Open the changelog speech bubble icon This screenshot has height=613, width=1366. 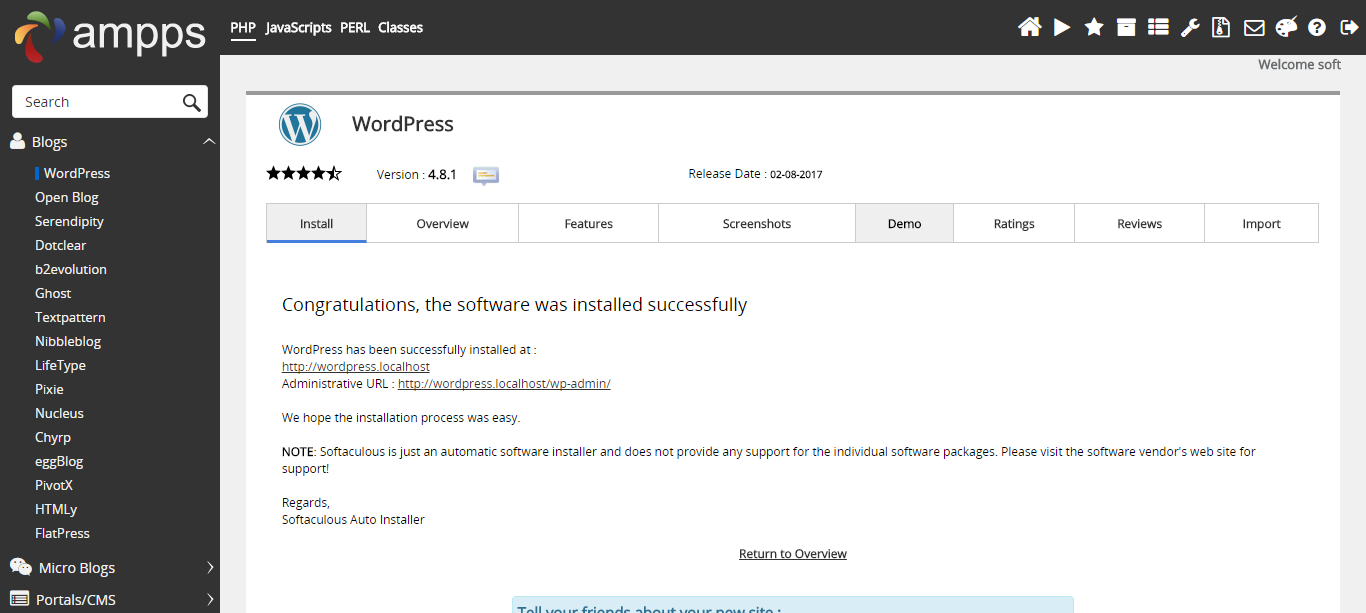click(486, 175)
